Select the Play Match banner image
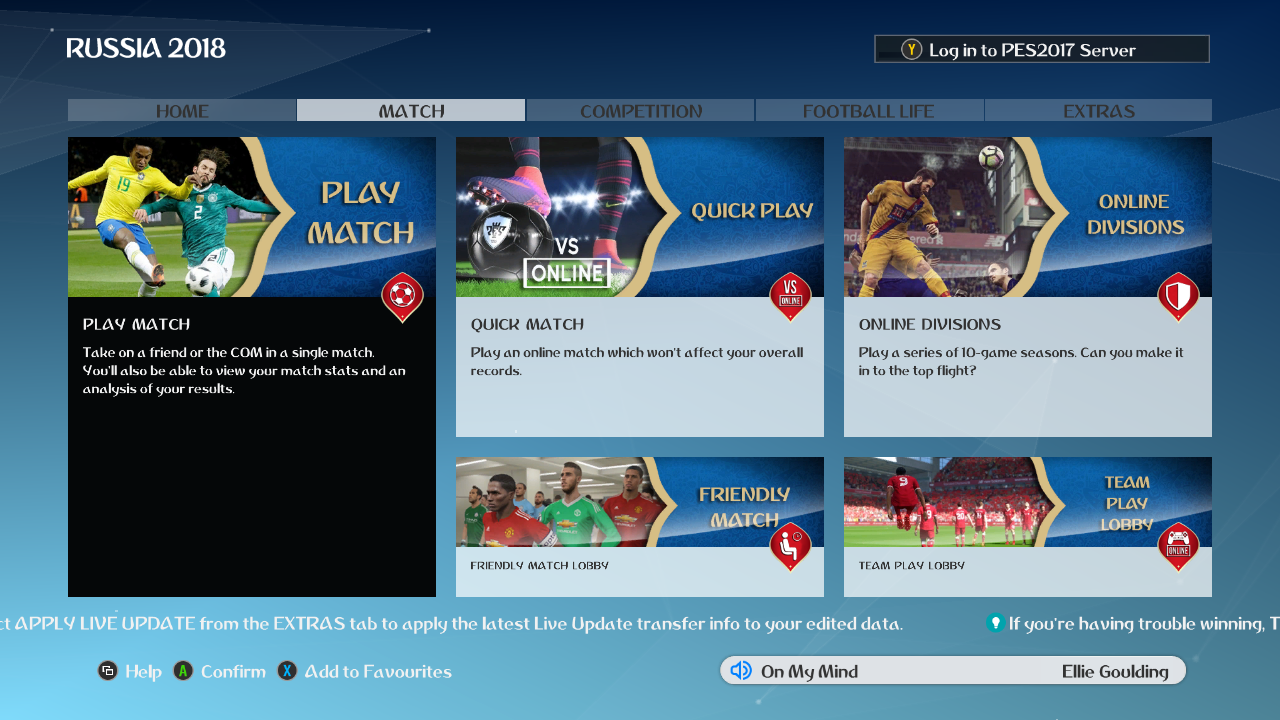Image resolution: width=1280 pixels, height=720 pixels. tap(252, 217)
